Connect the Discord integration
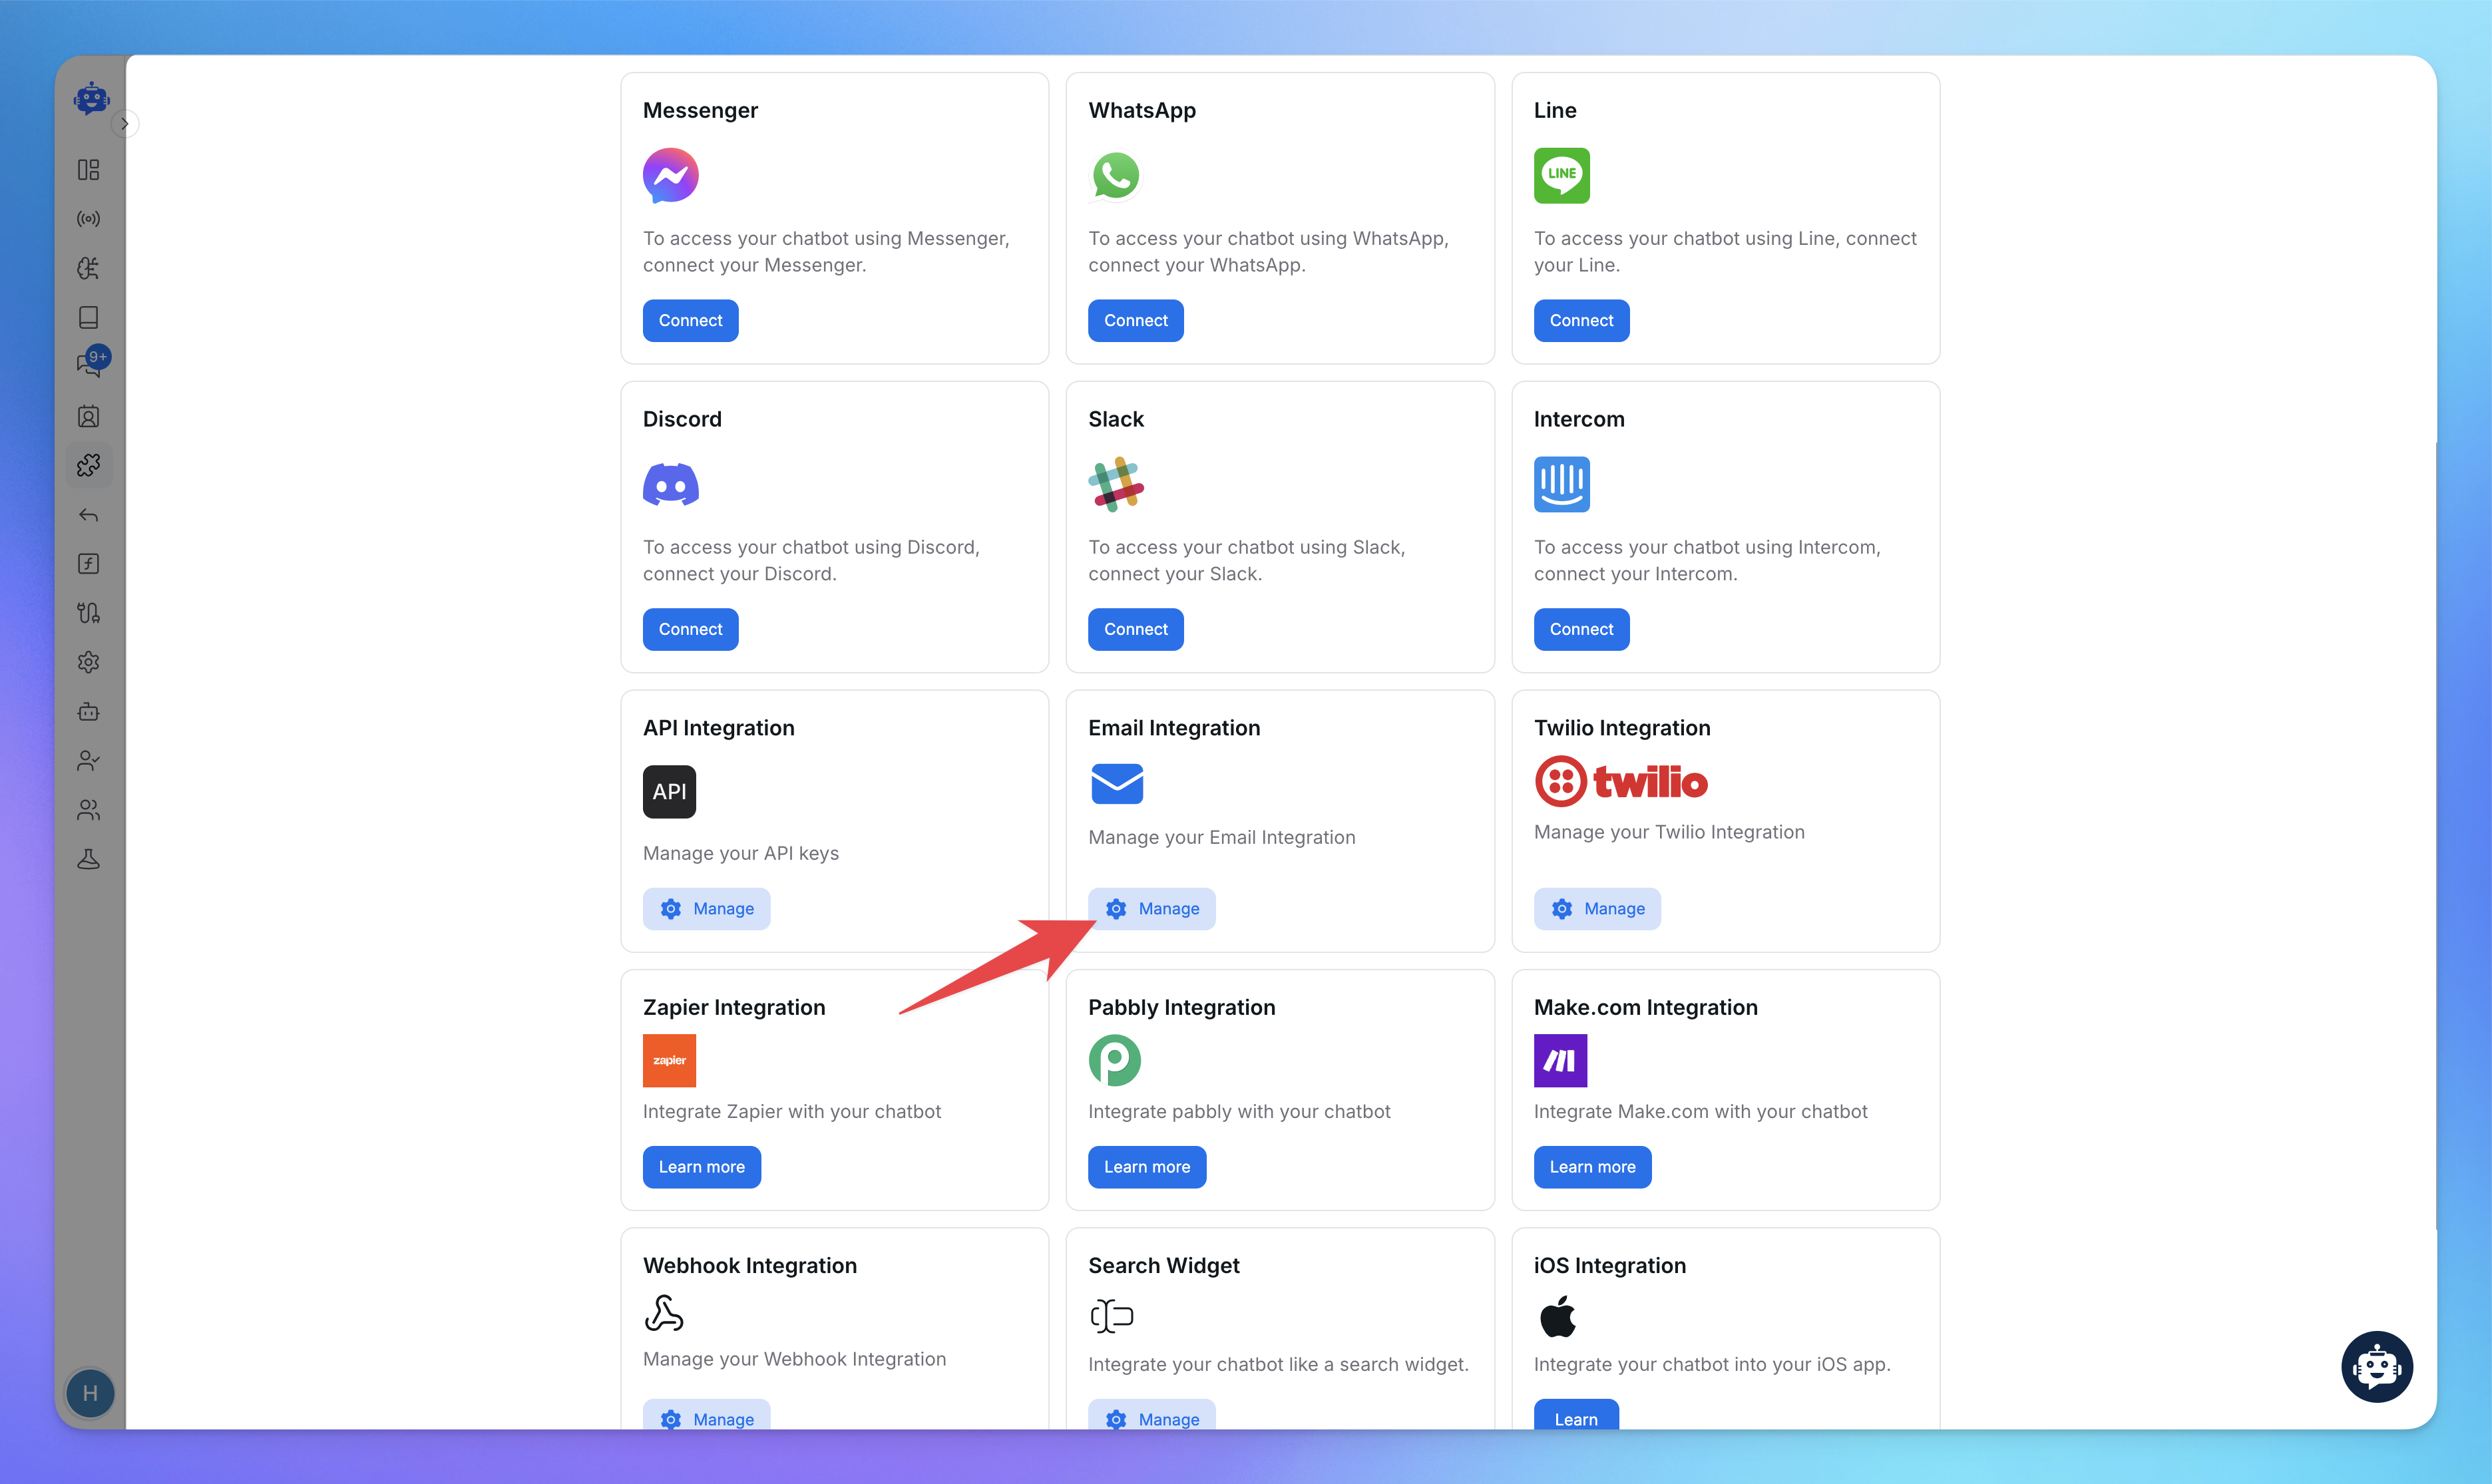The image size is (2492, 1484). point(690,630)
